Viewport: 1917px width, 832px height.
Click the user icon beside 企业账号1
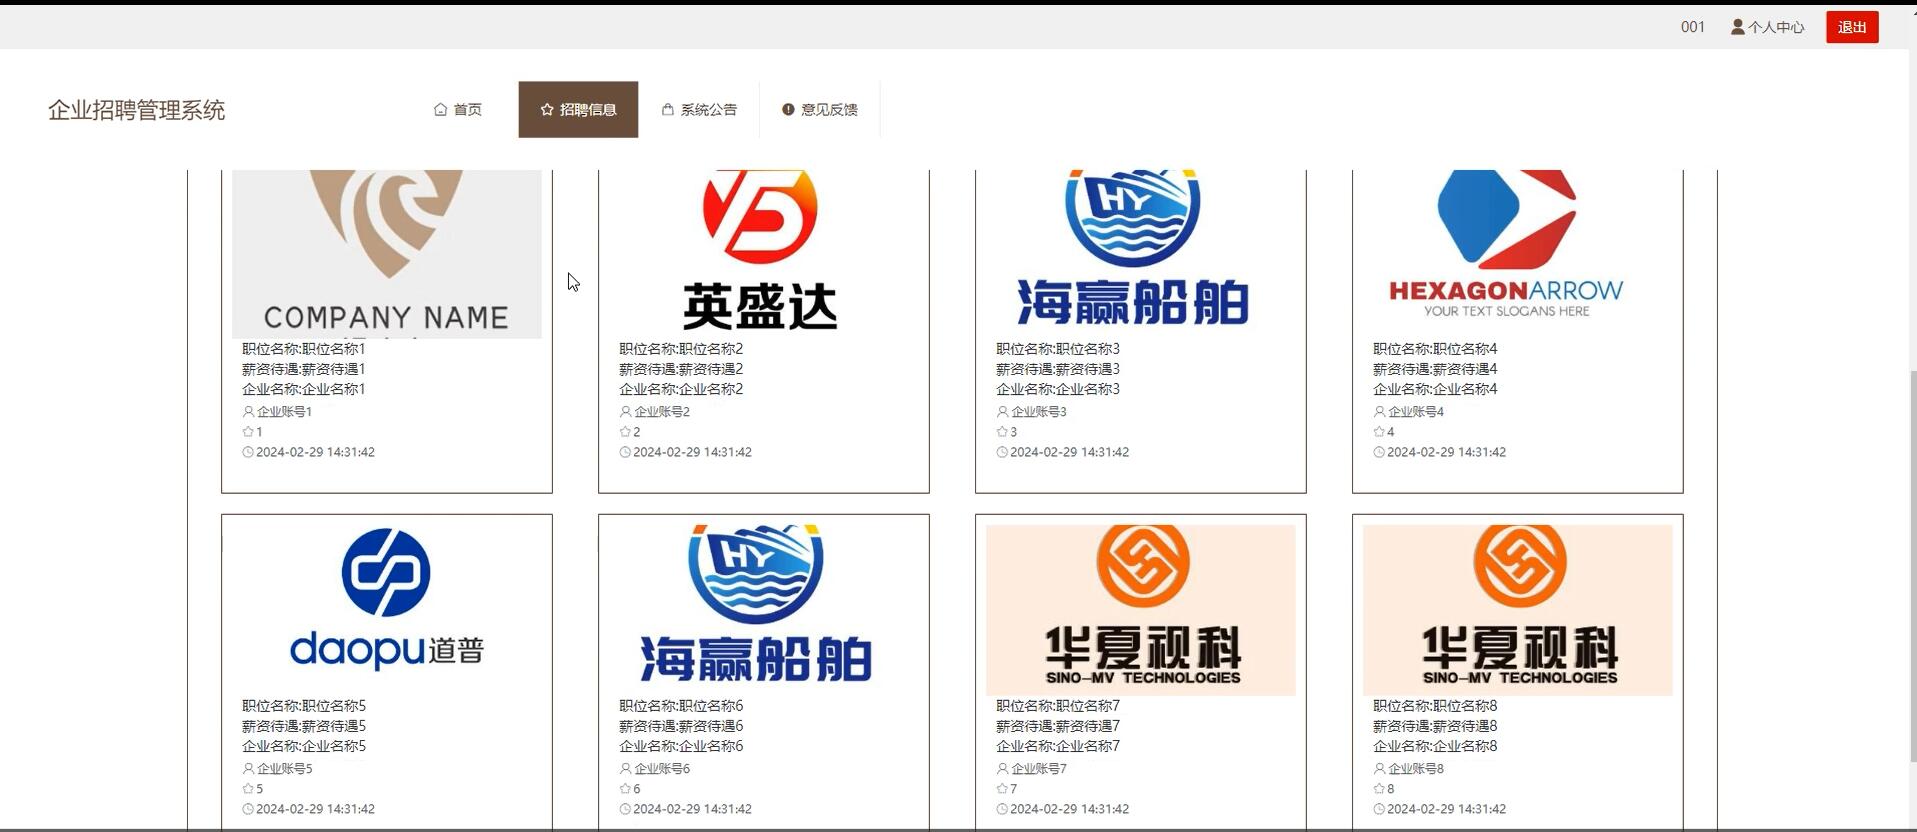point(248,411)
